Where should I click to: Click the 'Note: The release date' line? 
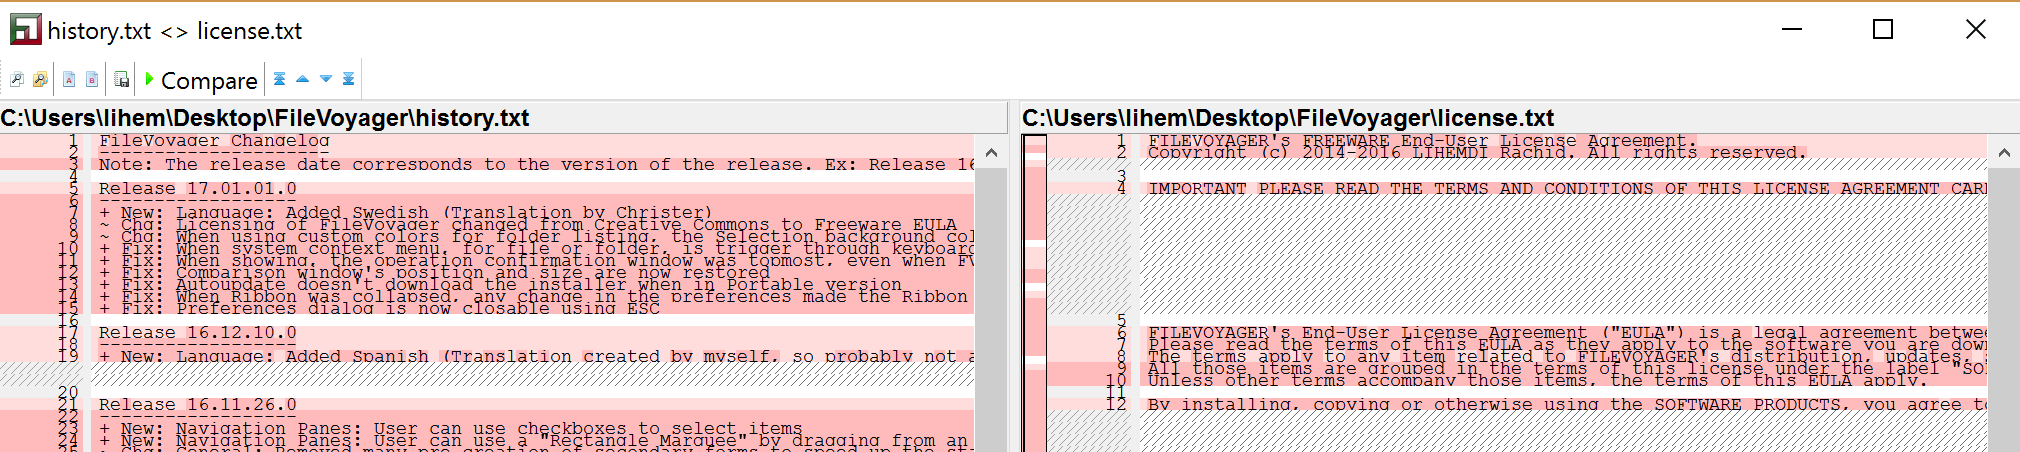click(x=536, y=164)
